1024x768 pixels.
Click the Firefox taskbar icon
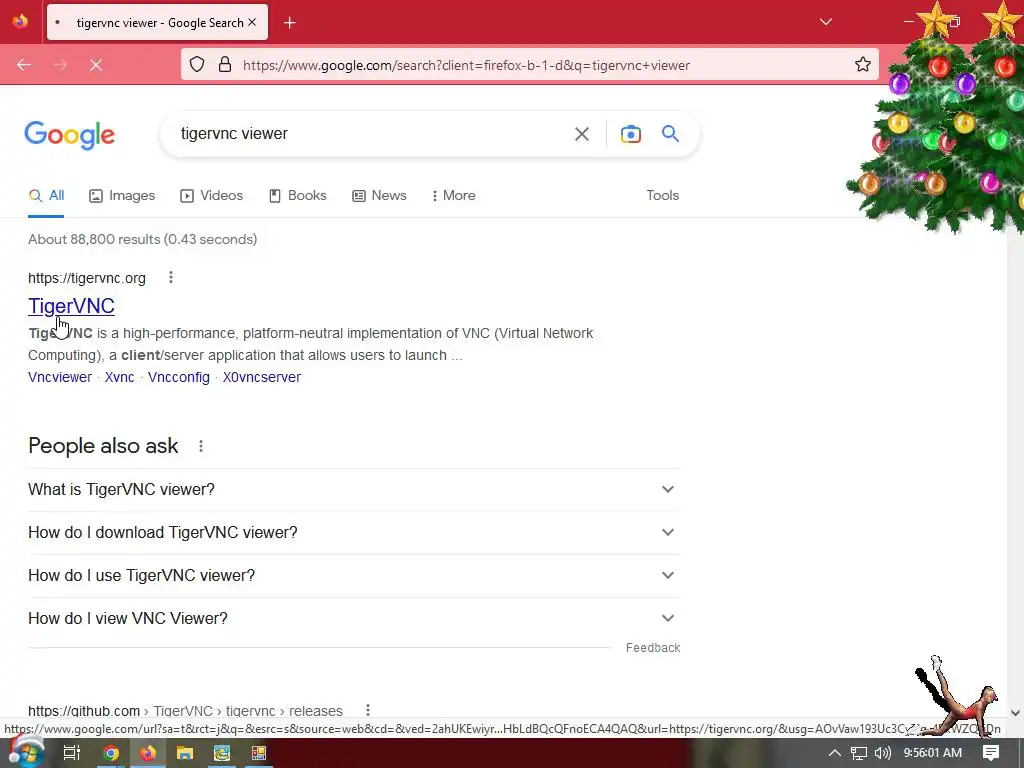pos(148,753)
